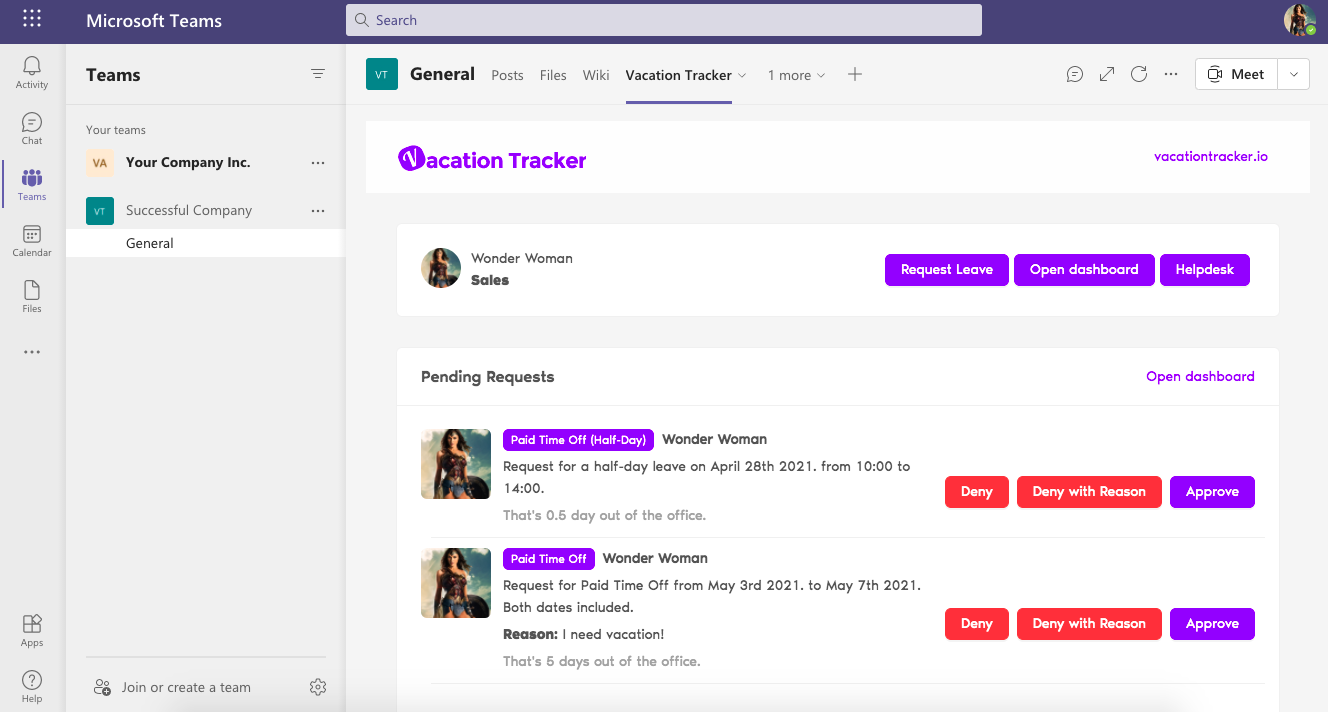Viewport: 1328px width, 712px height.
Task: Deny with Reason the half-day request
Action: 1089,491
